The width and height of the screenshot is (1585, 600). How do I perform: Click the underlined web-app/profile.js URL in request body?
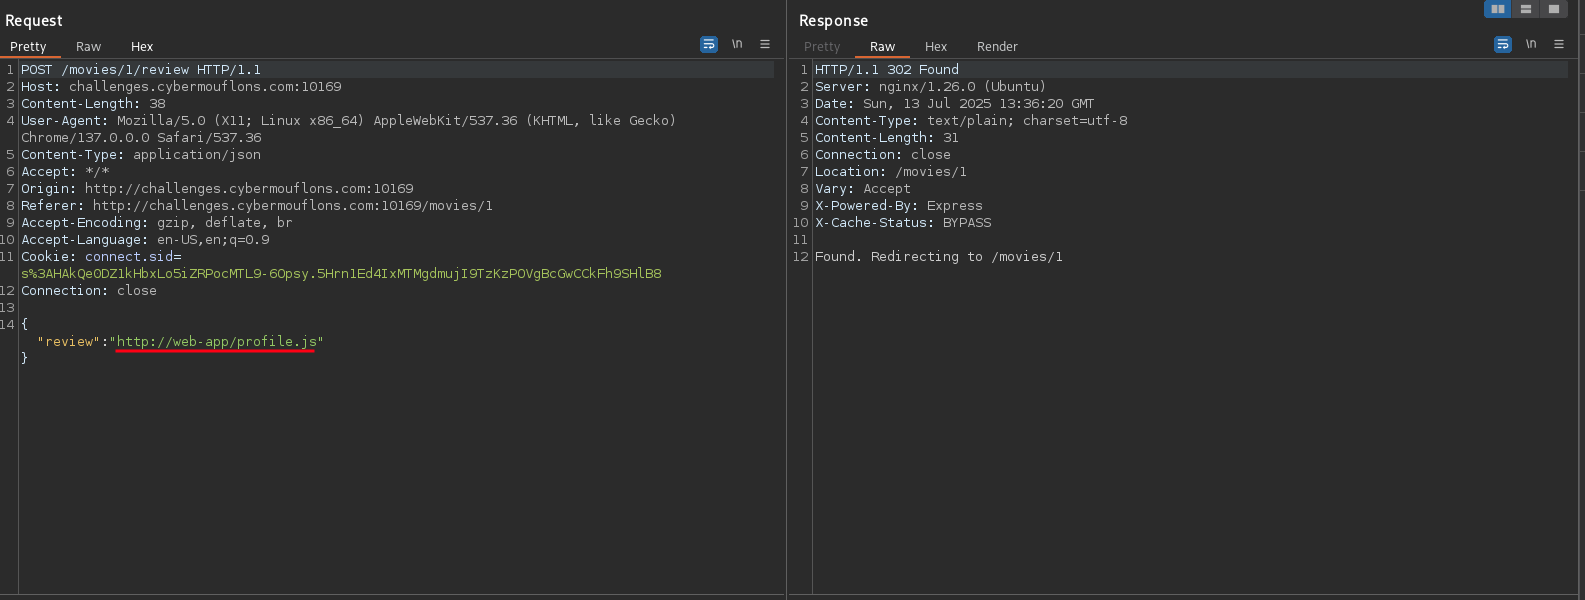(x=216, y=342)
